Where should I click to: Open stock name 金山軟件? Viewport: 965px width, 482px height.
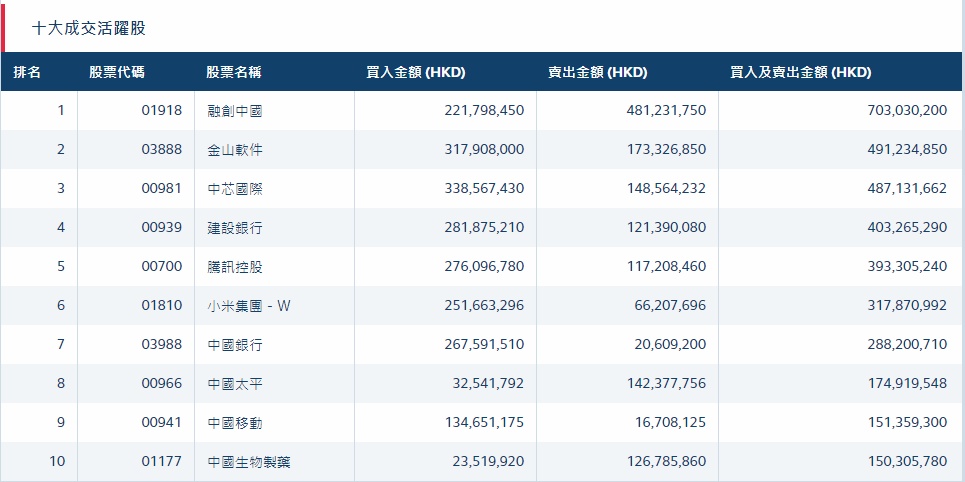(x=235, y=150)
